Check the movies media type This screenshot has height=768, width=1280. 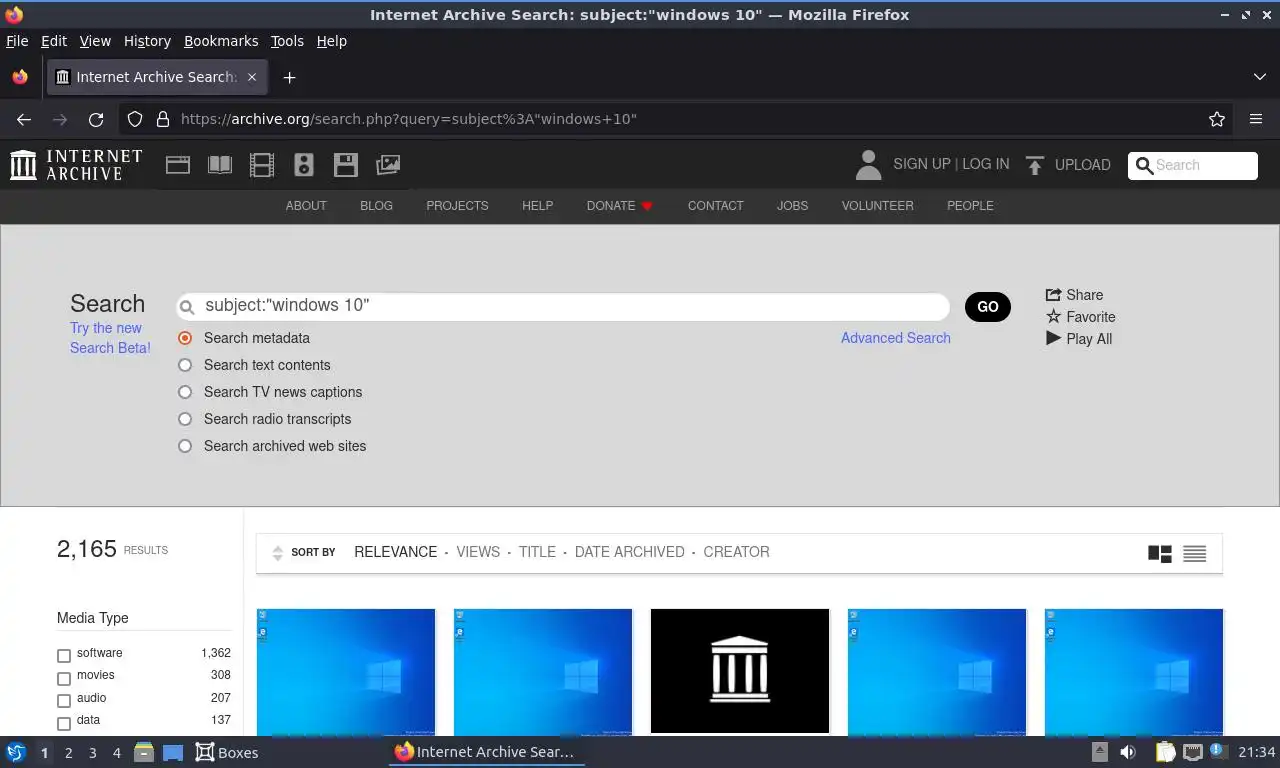[x=64, y=678]
